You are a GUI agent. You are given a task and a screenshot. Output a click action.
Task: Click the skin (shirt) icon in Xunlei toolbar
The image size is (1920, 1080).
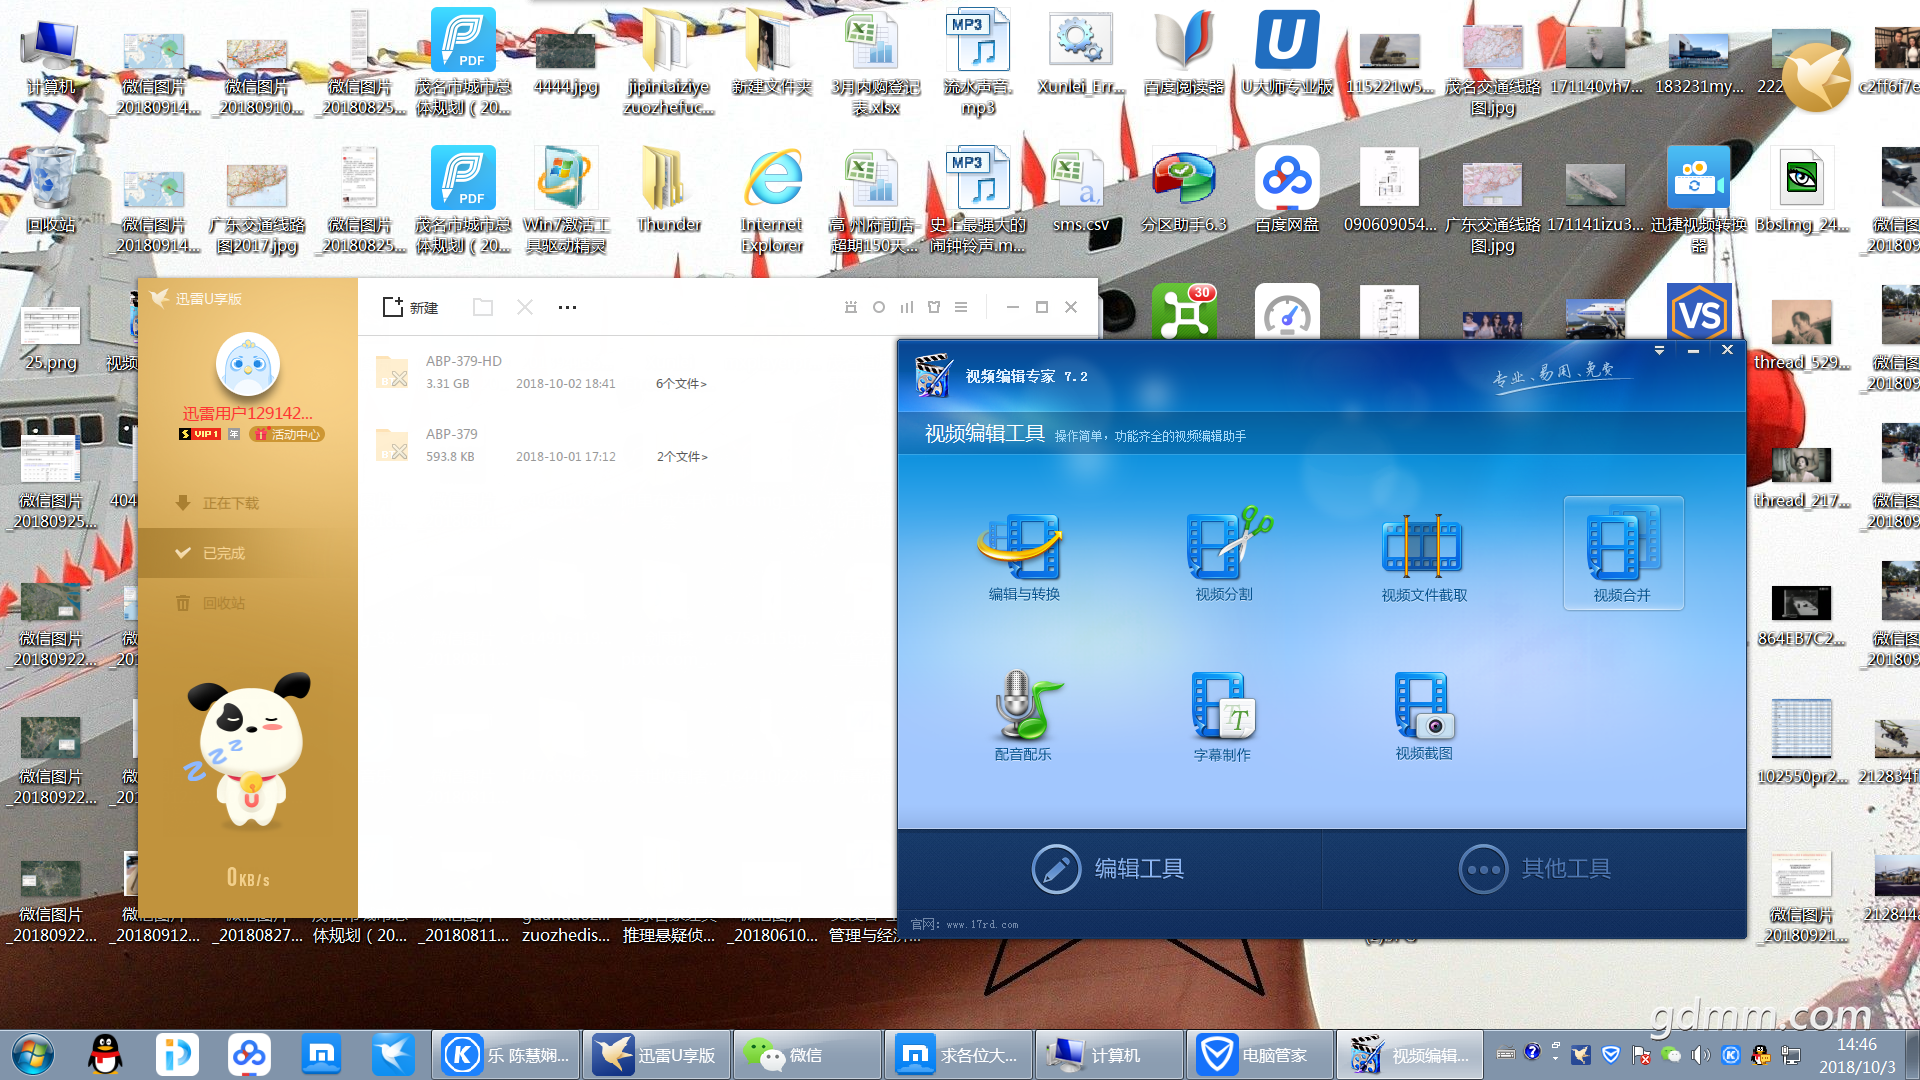tap(934, 307)
